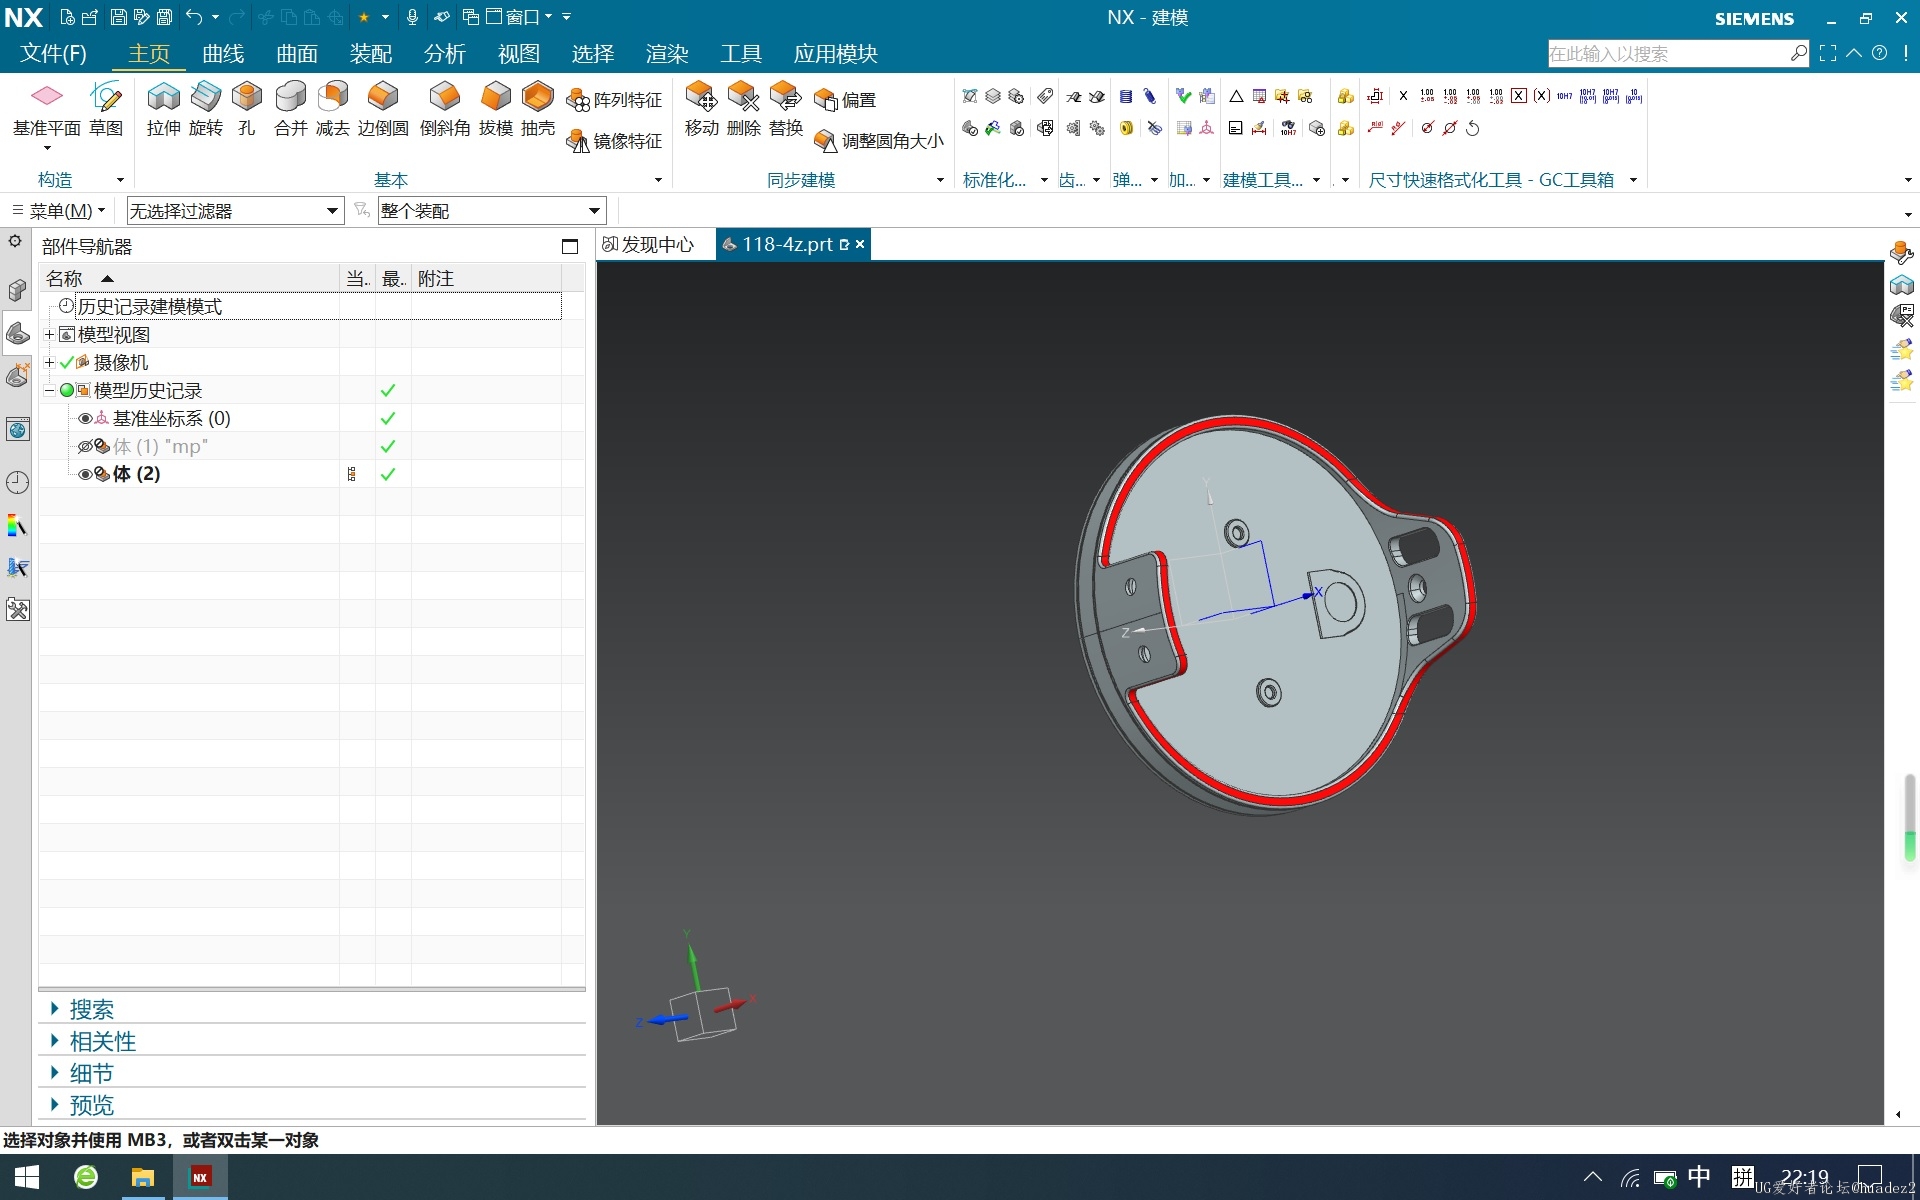The width and height of the screenshot is (1920, 1200).
Task: Click Resize Blend (调整圆角大小)
Action: [879, 141]
